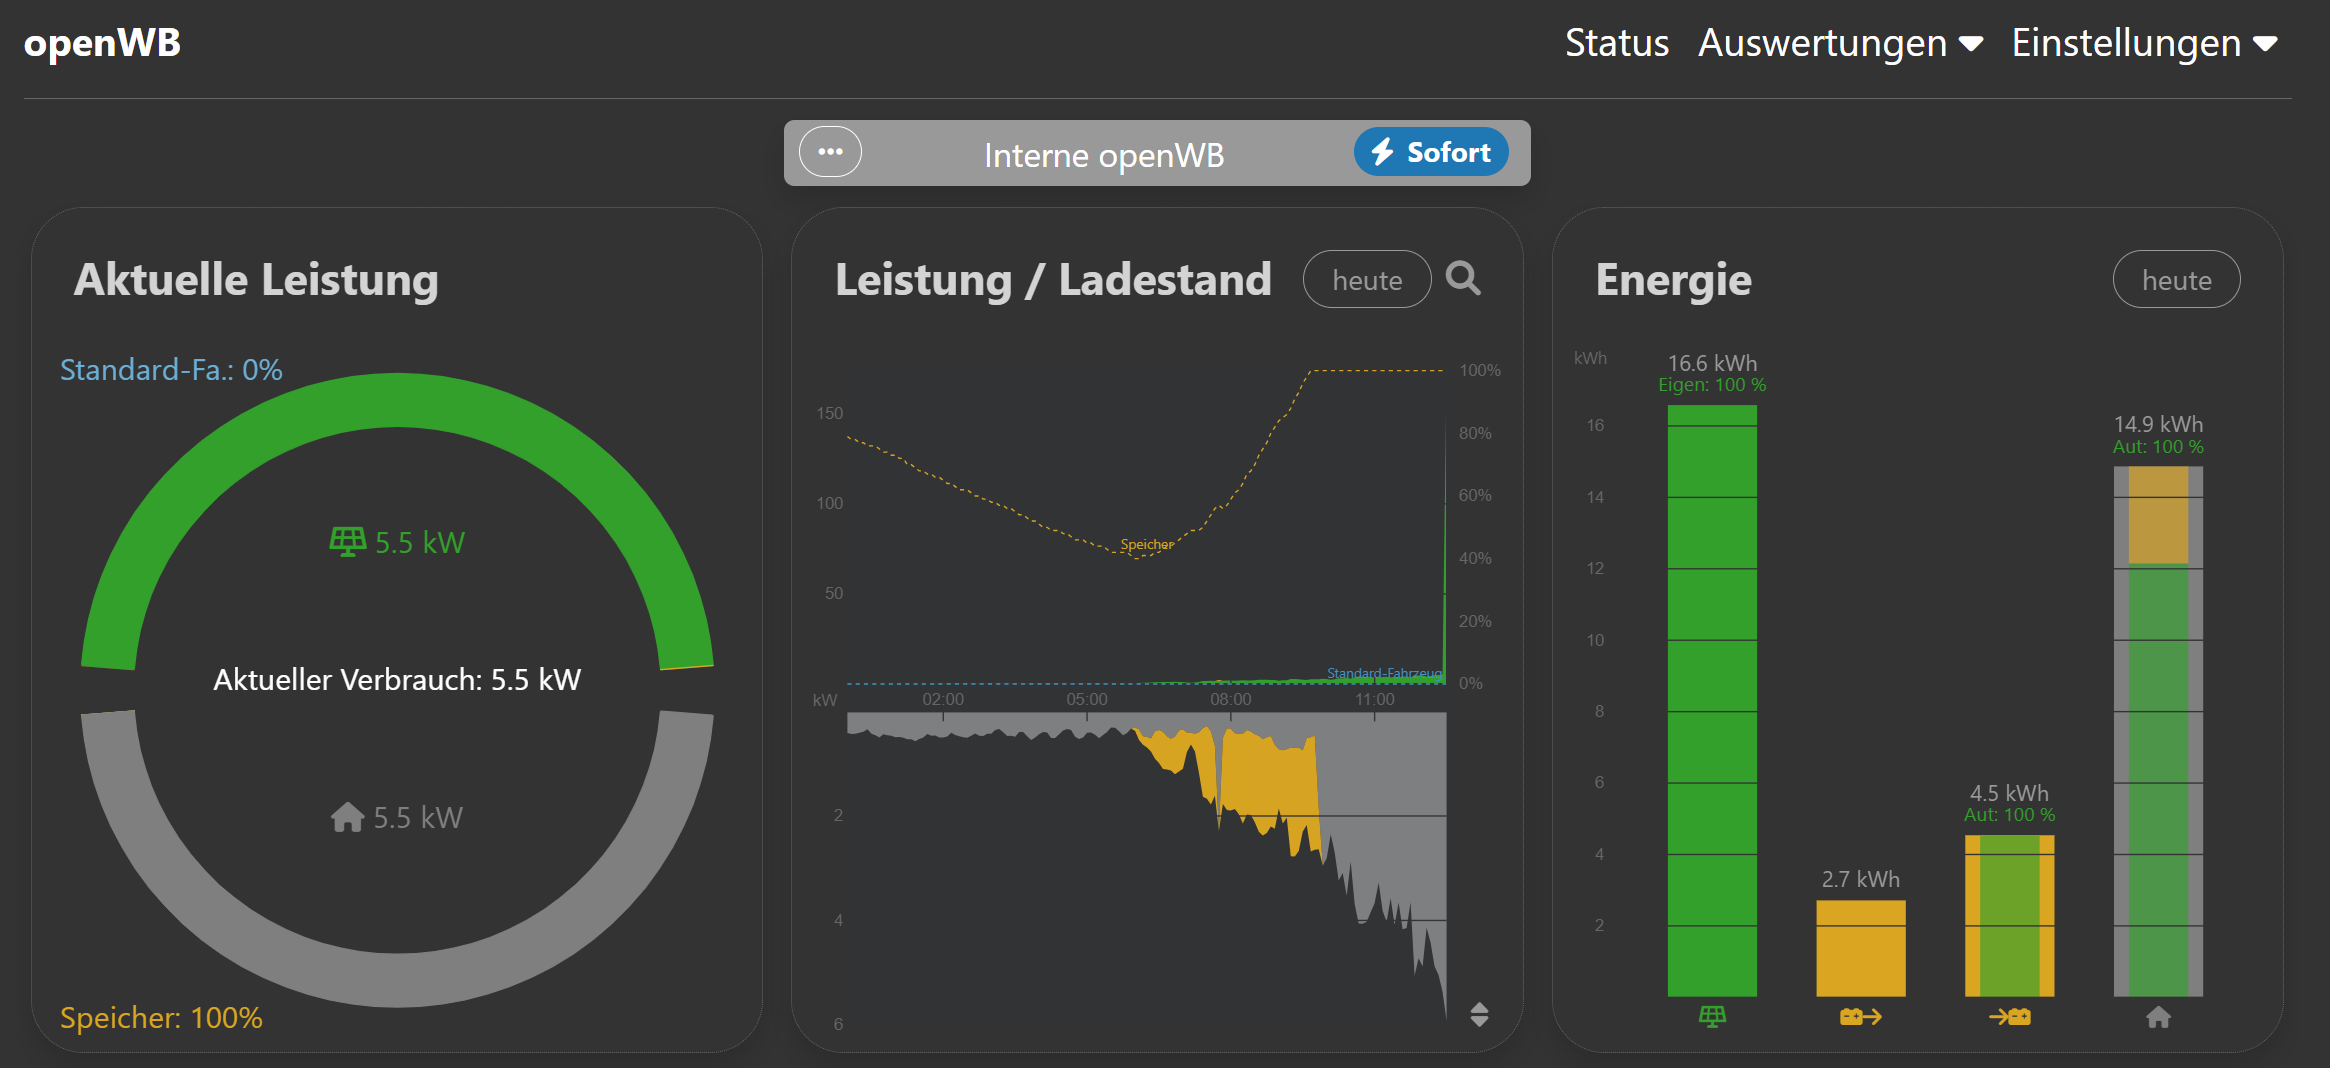Image resolution: width=2330 pixels, height=1068 pixels.
Task: Click the house icon beside 5.5 kW
Action: 347,817
